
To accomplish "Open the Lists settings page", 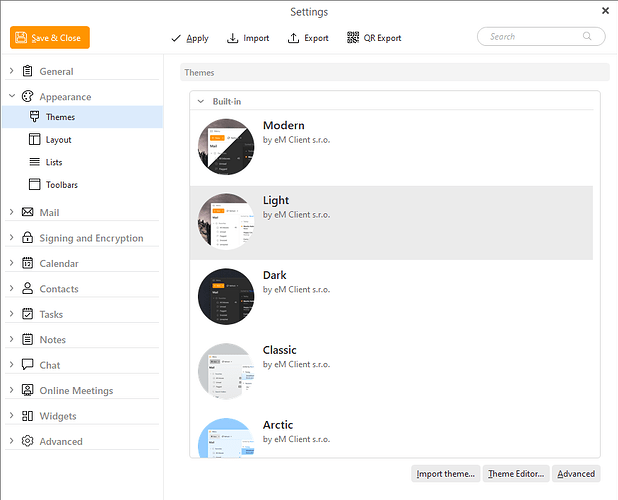I will [82, 162].
